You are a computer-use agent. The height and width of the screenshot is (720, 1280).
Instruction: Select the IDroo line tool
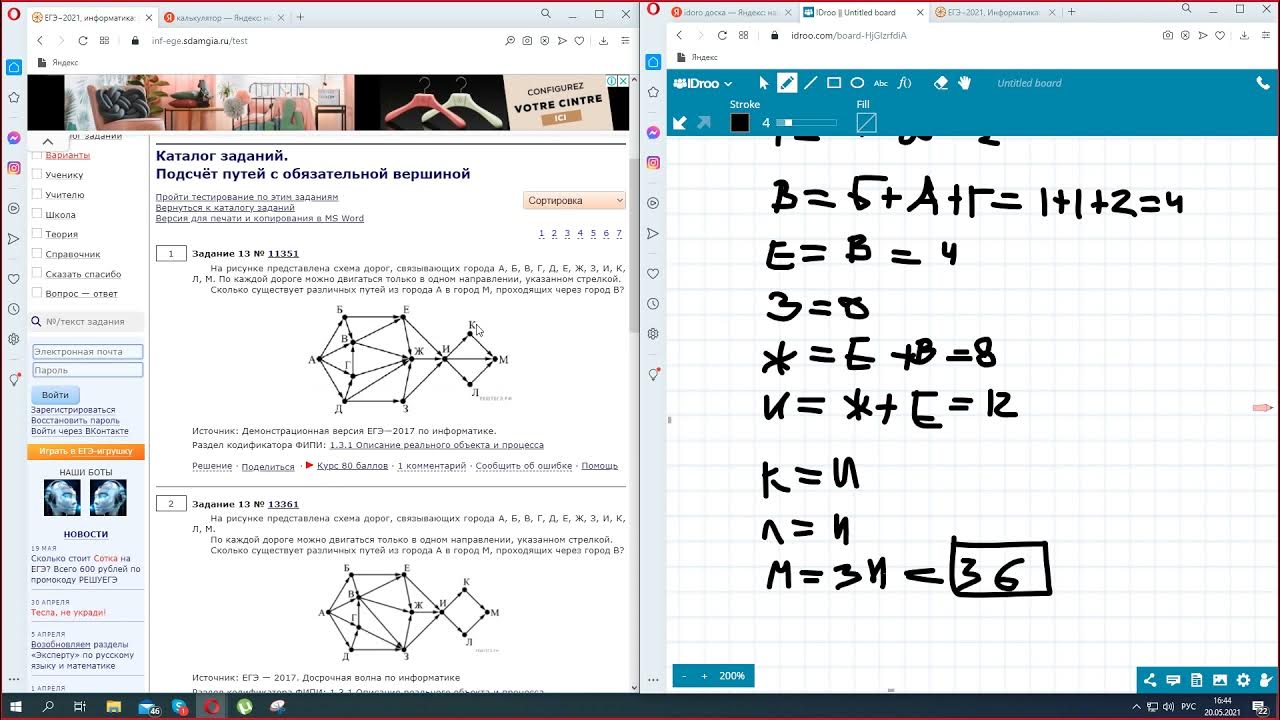811,83
